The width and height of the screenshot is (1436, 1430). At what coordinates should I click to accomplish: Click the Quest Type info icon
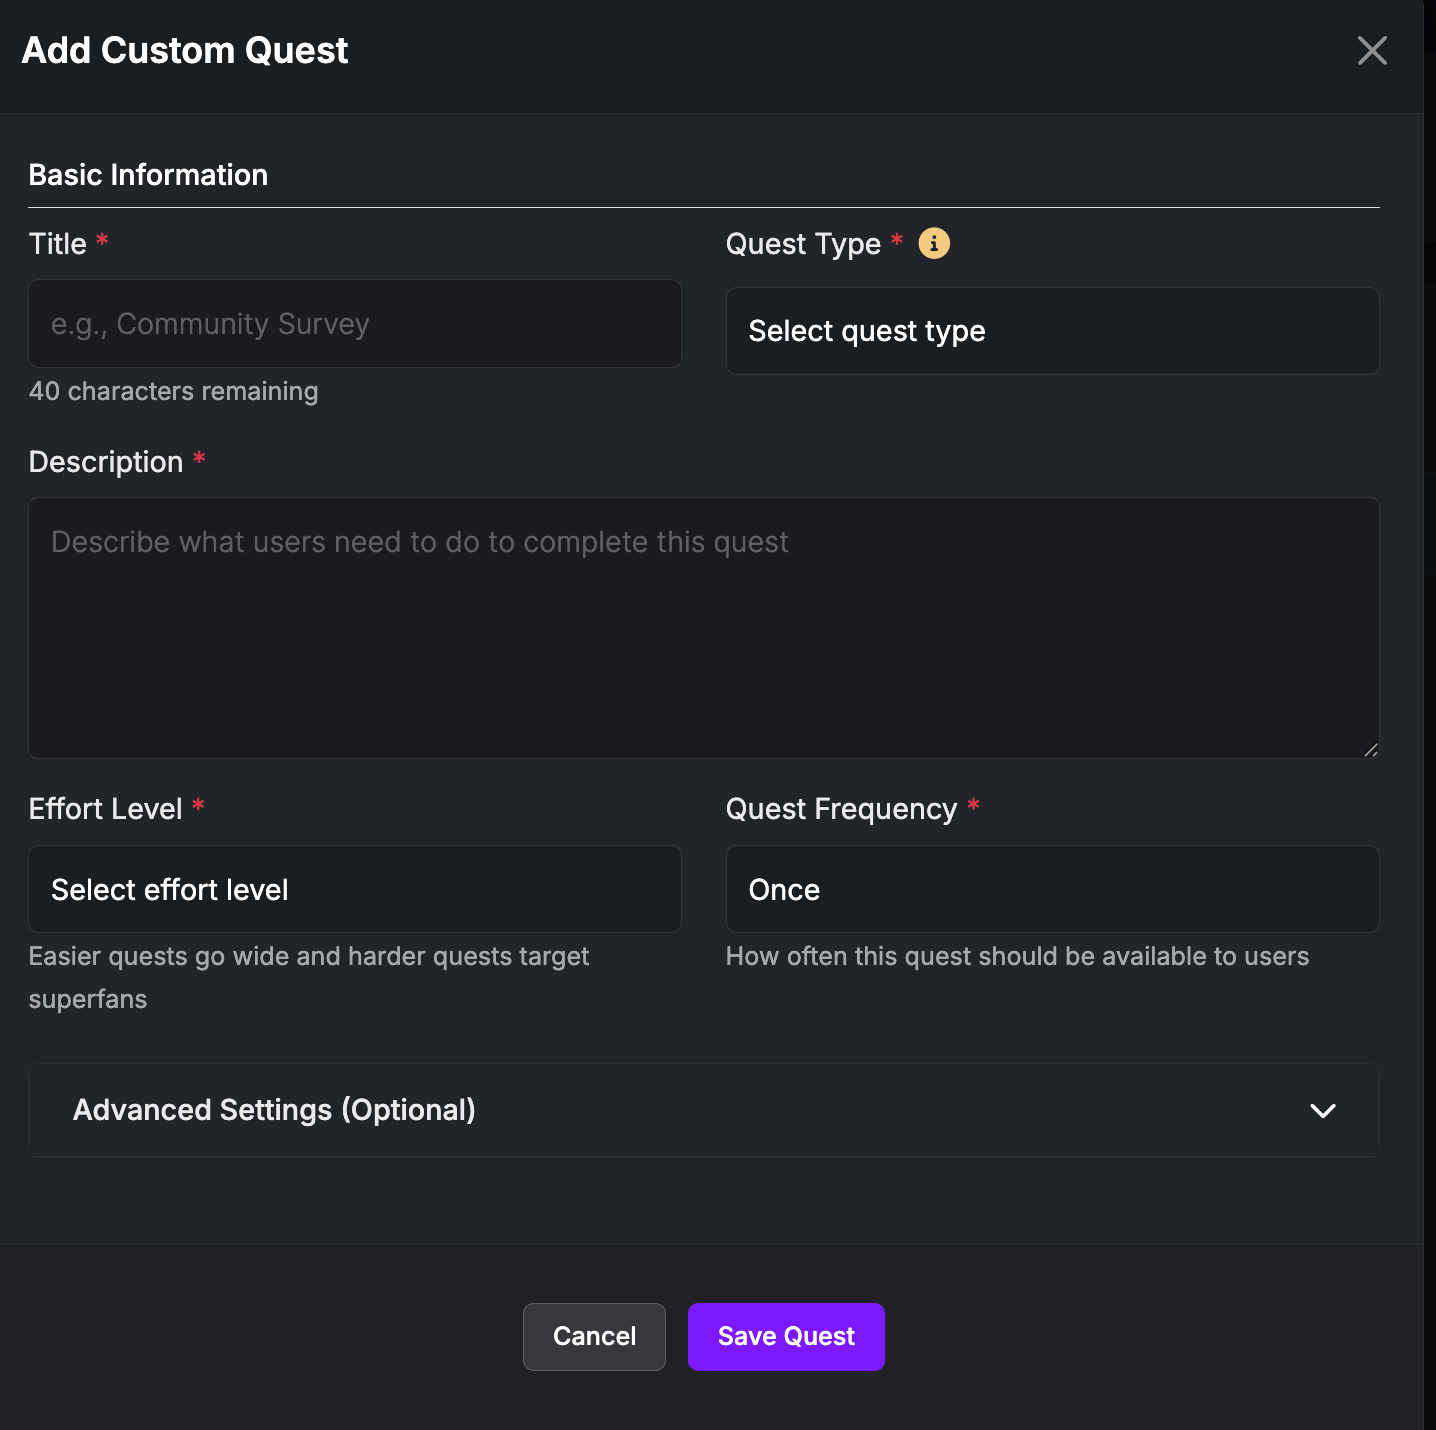pos(934,243)
